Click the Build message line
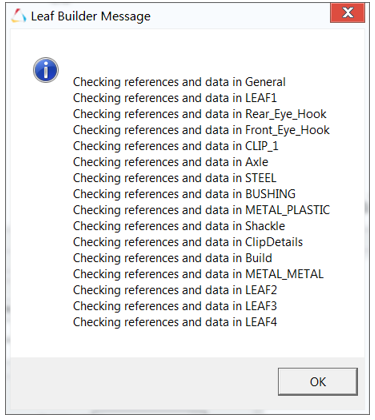Screen dimensions: 375x420 point(173,258)
